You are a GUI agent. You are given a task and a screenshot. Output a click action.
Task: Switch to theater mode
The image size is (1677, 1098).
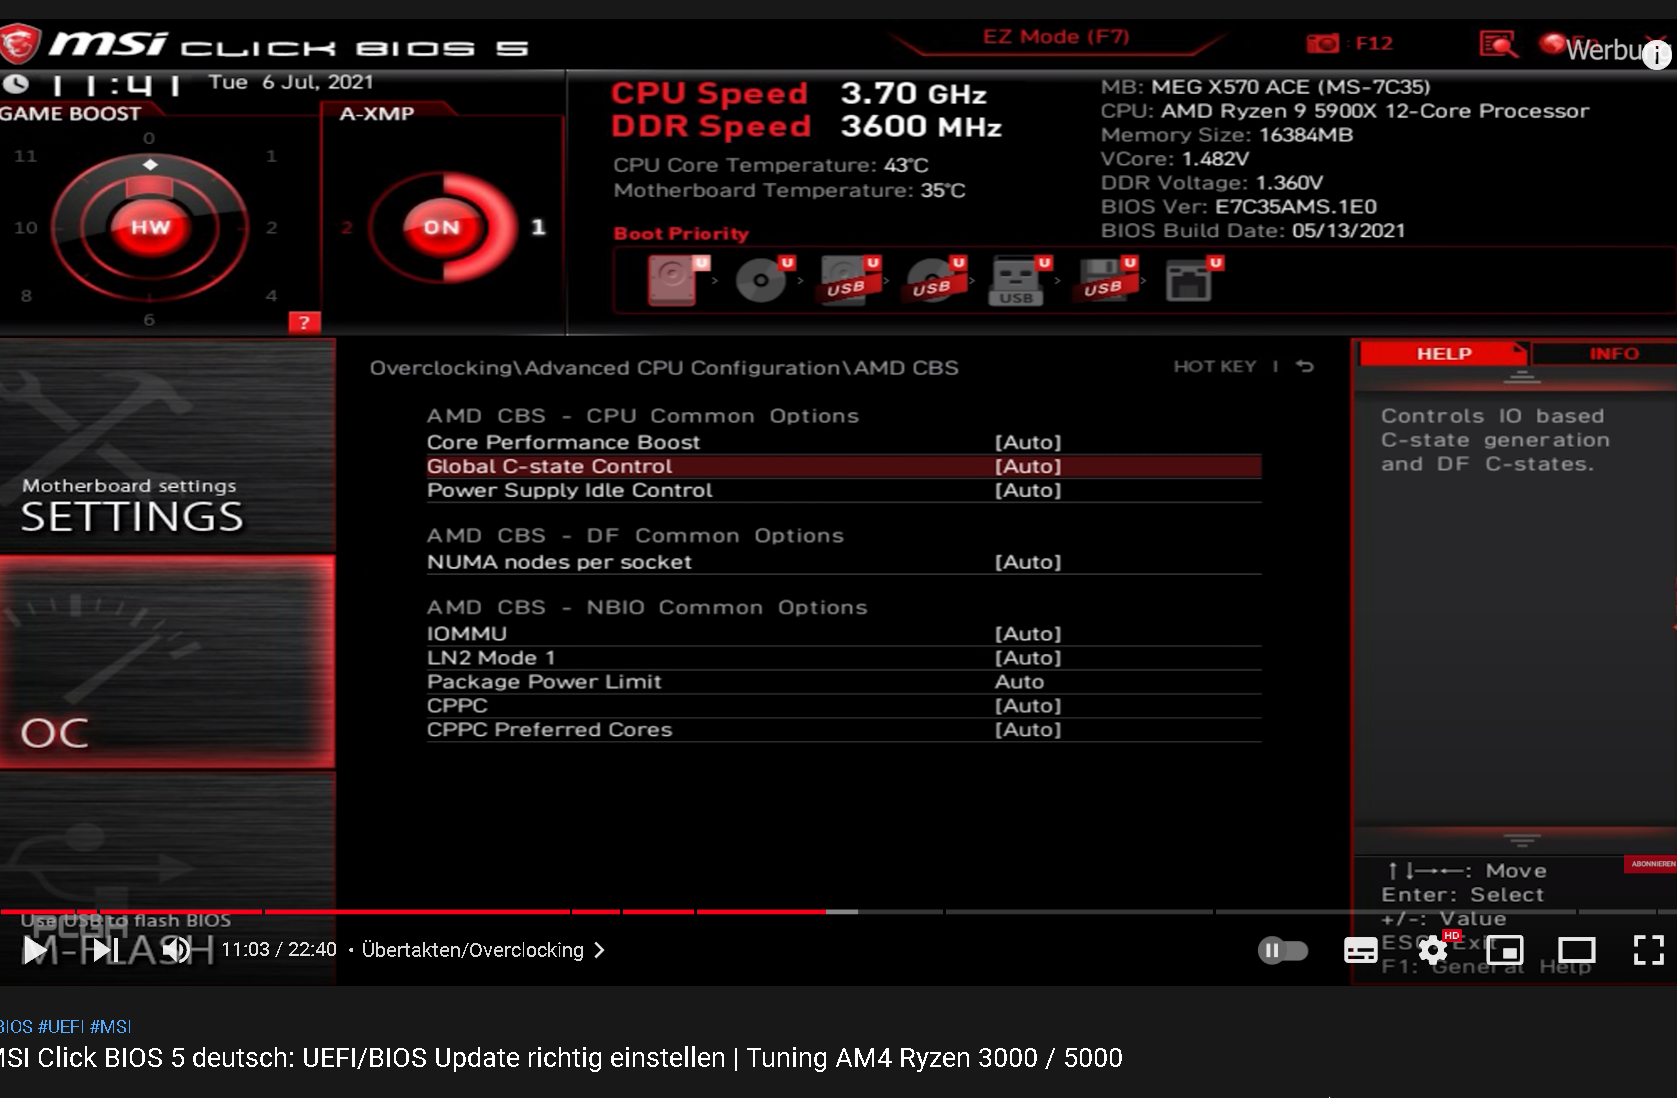tap(1577, 950)
